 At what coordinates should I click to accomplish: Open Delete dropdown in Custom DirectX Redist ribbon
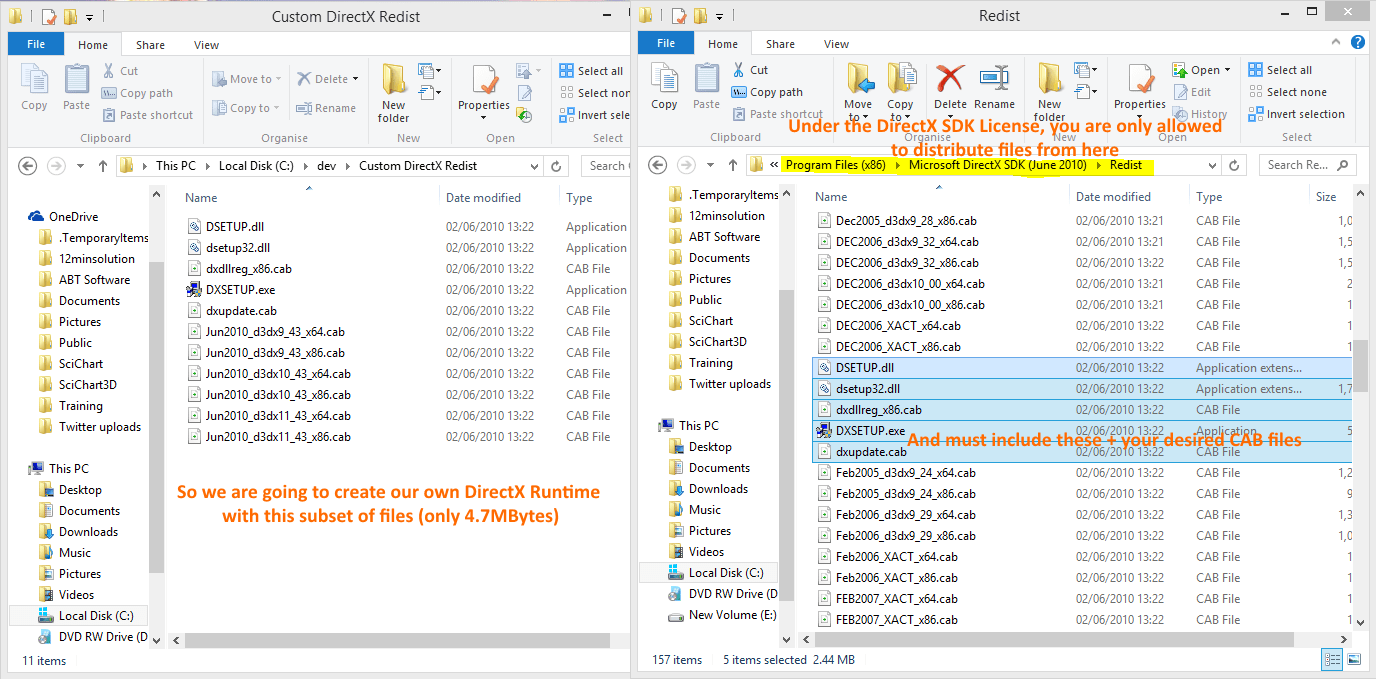[x=354, y=79]
